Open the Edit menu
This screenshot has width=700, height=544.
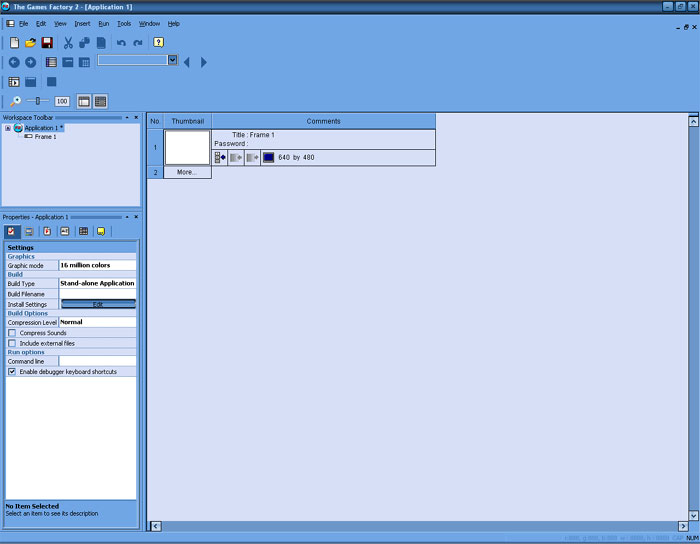pos(41,24)
